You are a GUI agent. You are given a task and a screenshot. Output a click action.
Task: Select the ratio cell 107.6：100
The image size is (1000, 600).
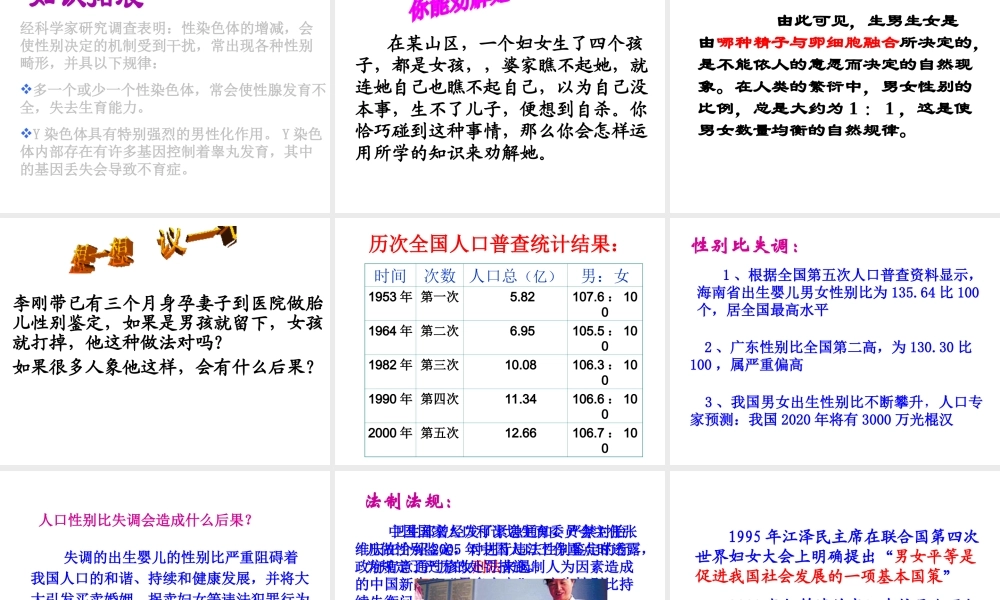[x=605, y=304]
